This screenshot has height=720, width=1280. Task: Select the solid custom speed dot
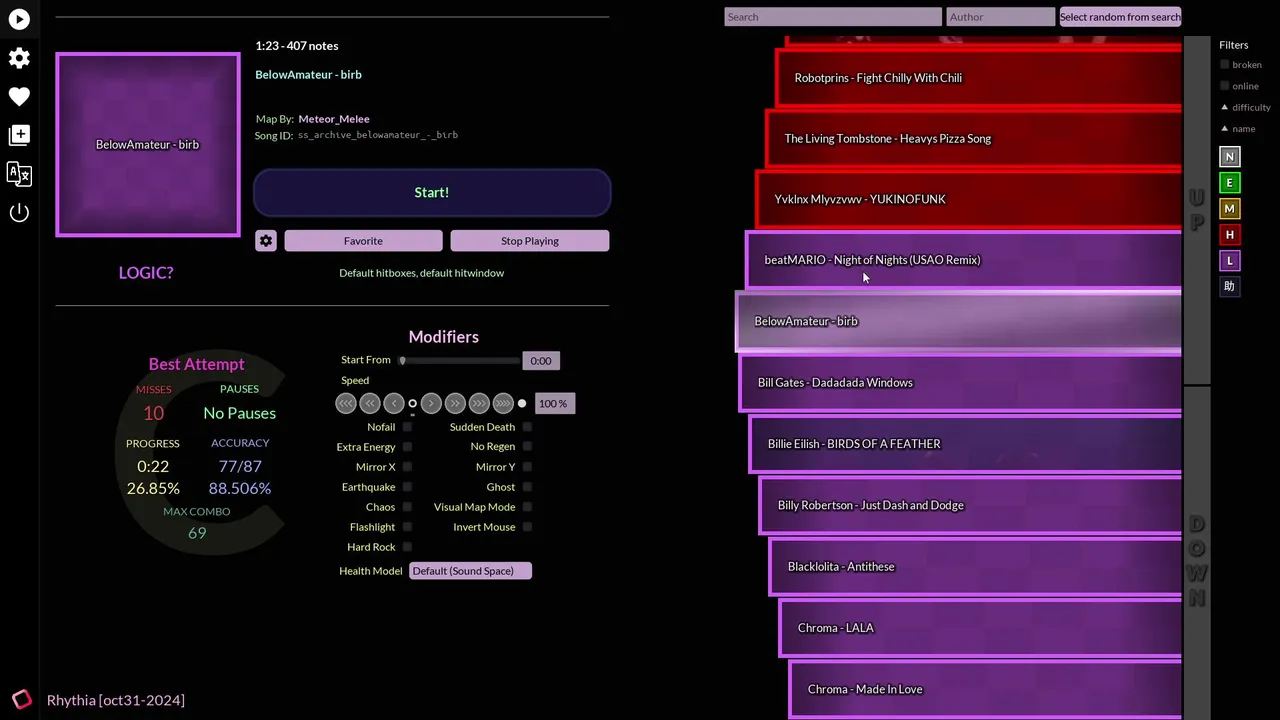522,403
